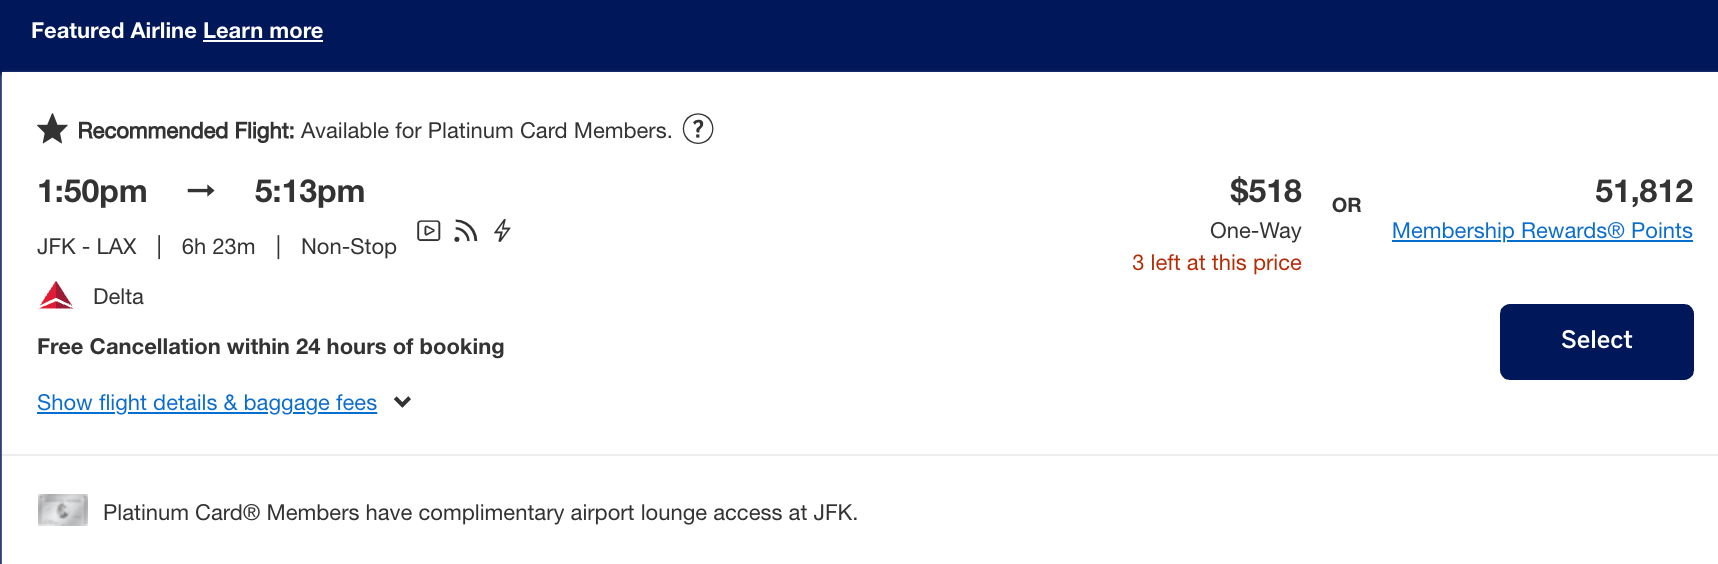Open Show flight details & baggage fees
This screenshot has height=564, width=1718.
(207, 402)
